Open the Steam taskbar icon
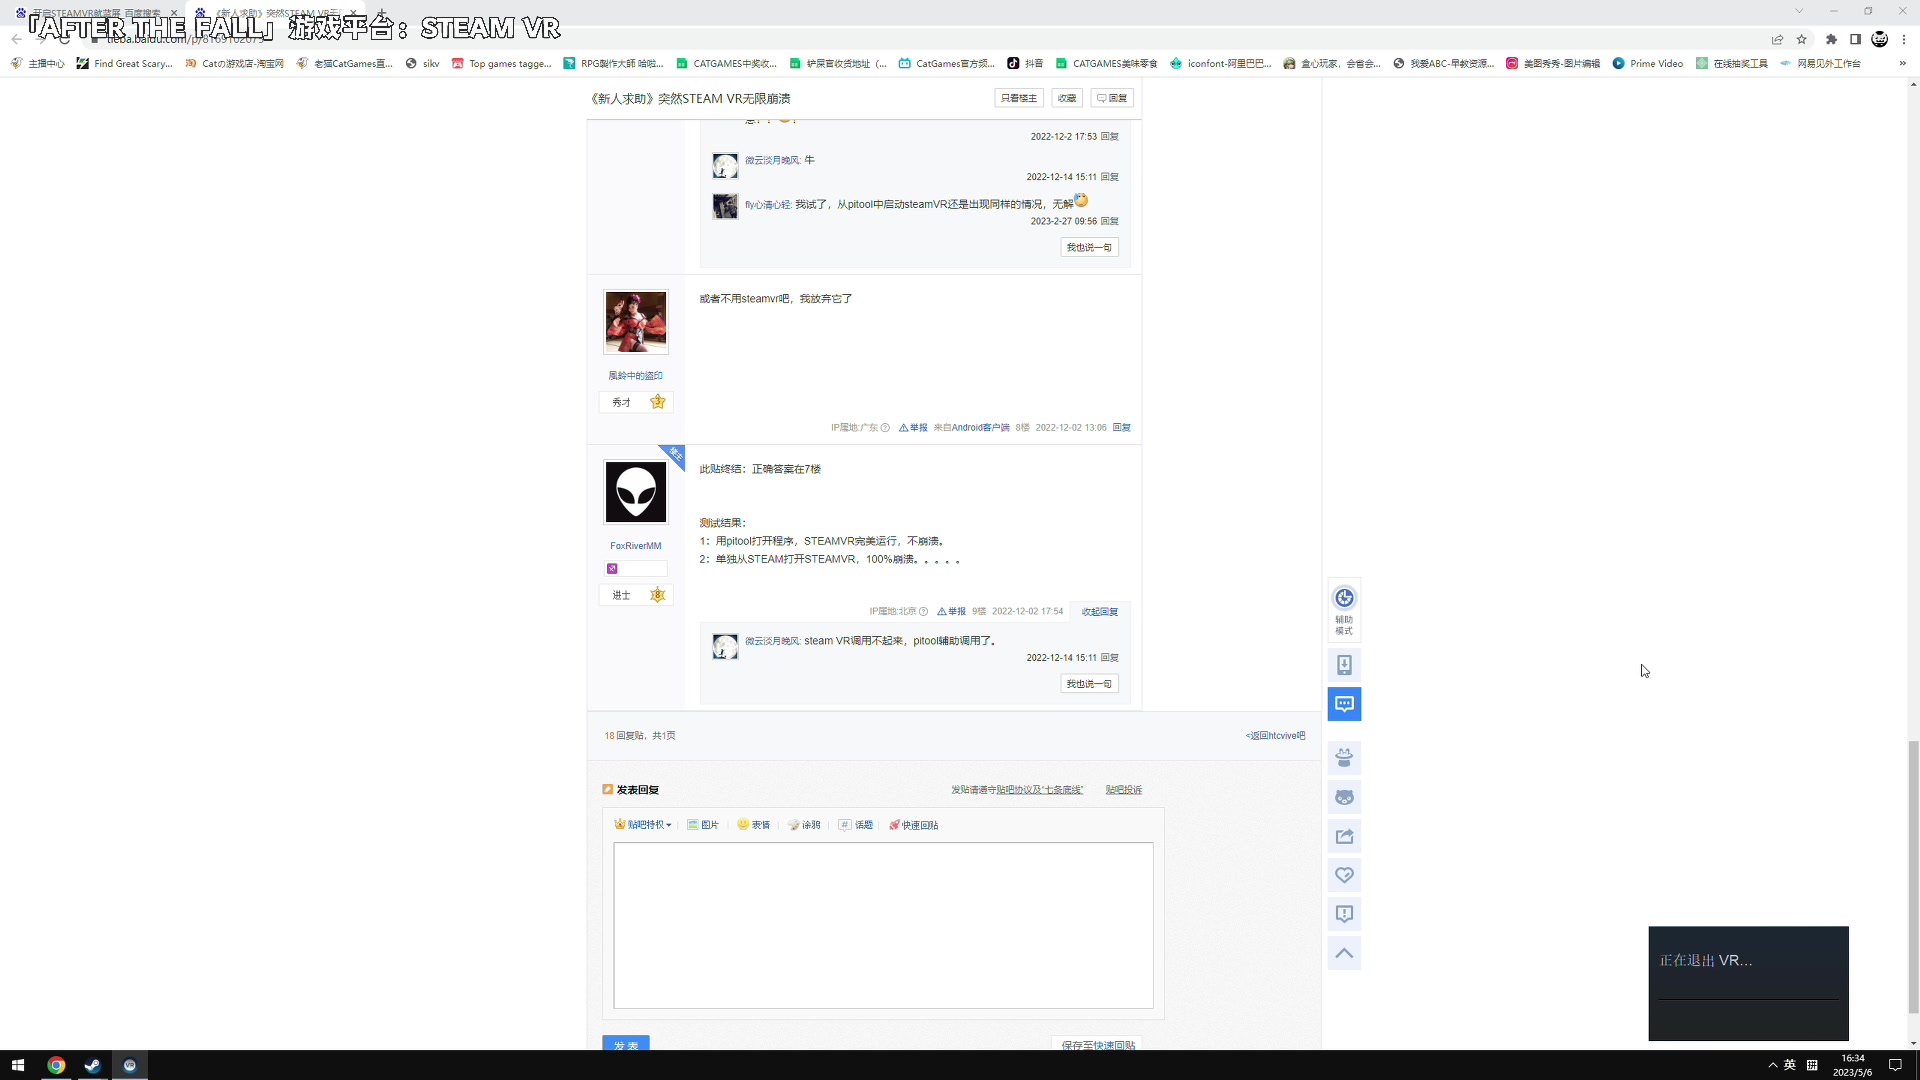Screen dimensions: 1920x1080 pyautogui.click(x=92, y=1065)
